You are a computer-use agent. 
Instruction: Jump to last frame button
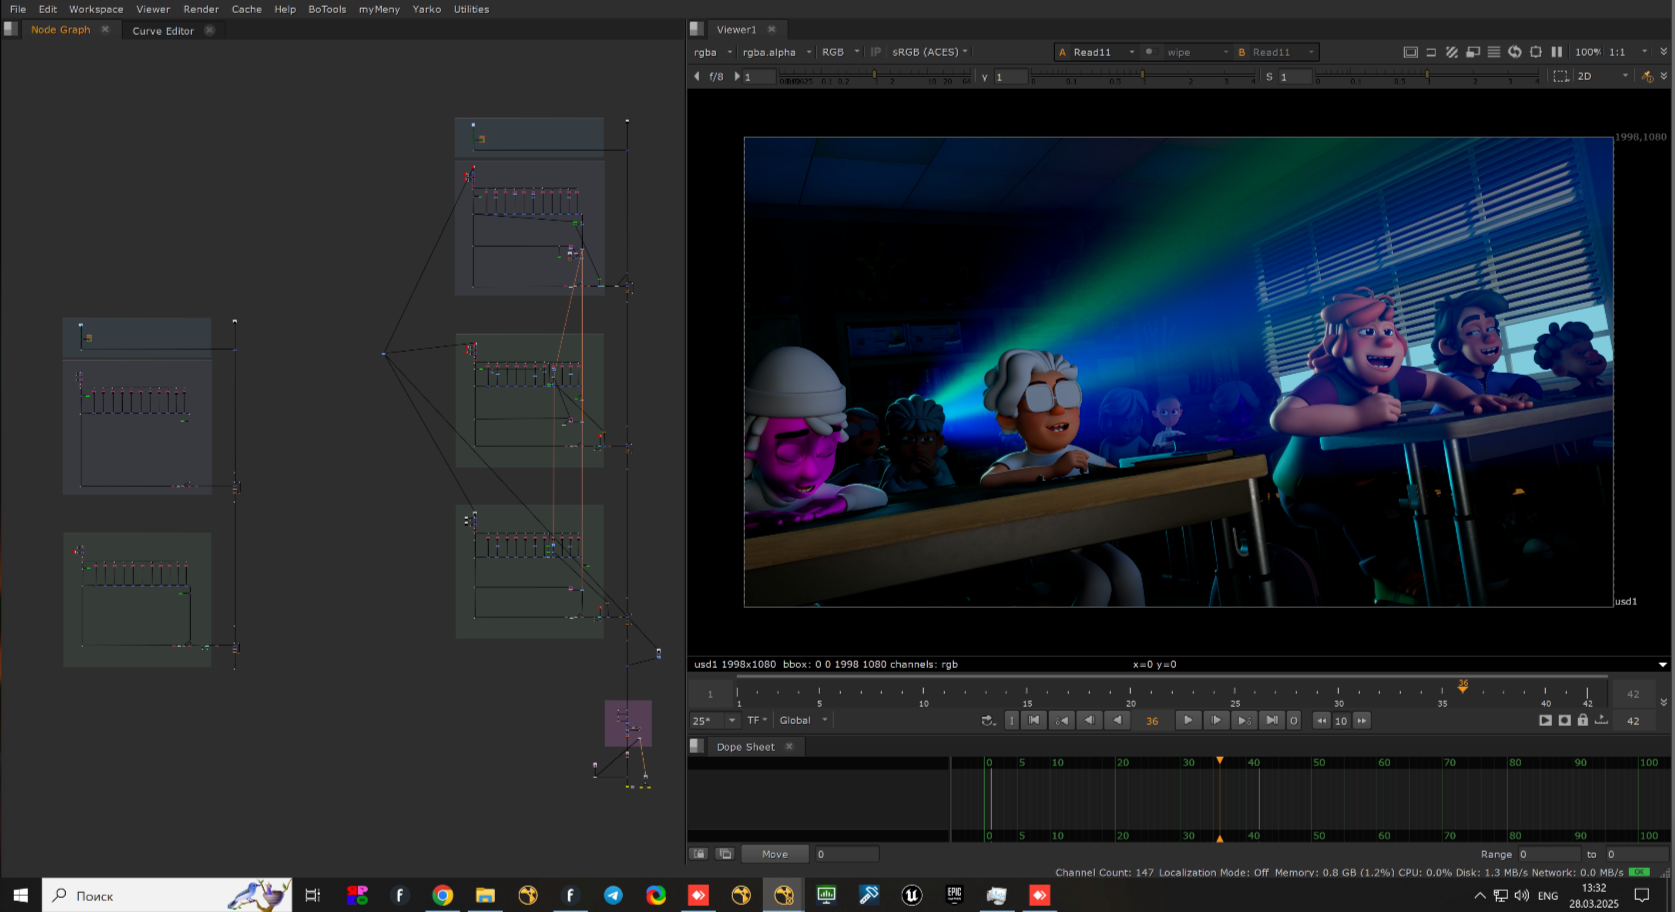pos(1271,720)
